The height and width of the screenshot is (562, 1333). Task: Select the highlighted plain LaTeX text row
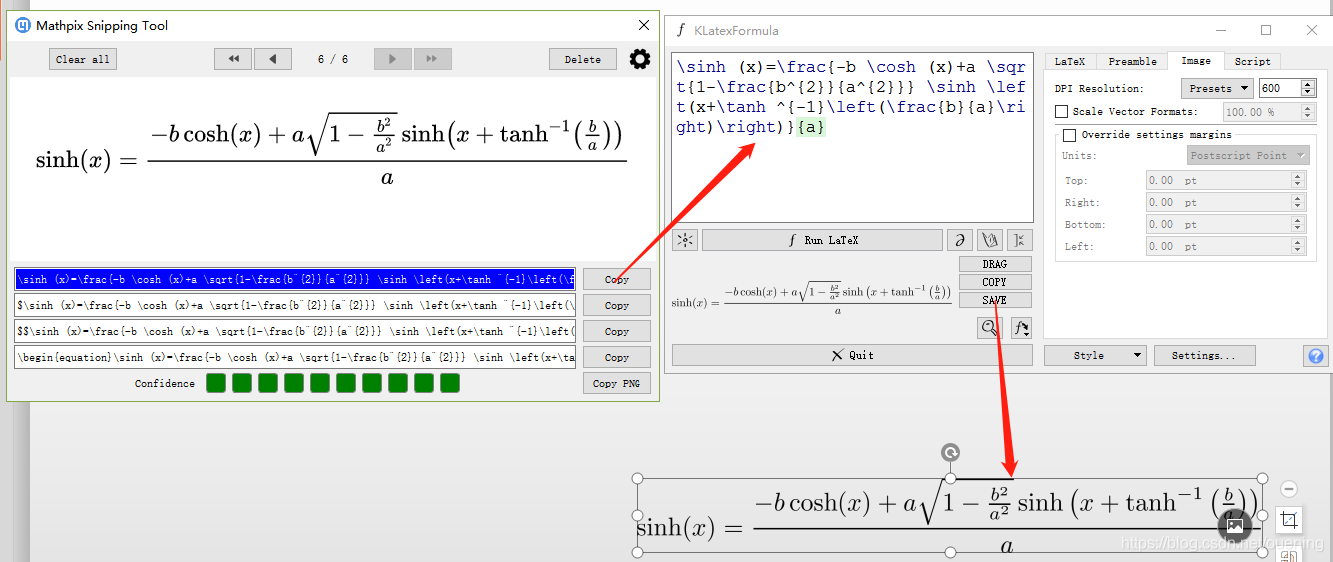[x=295, y=279]
